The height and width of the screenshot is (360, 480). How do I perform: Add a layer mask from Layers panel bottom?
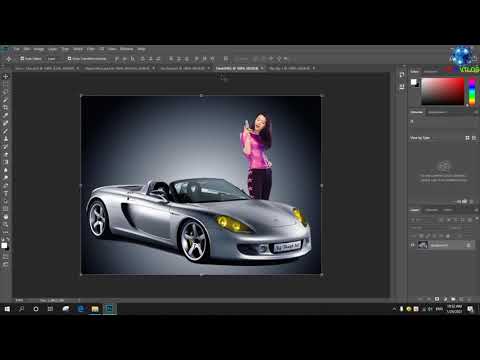coord(437,299)
